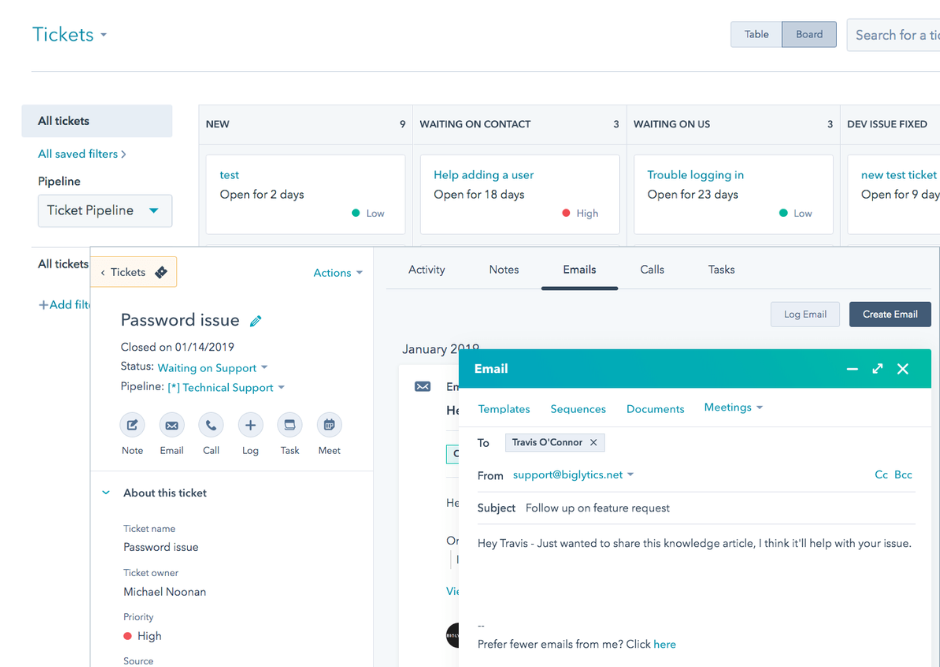Image resolution: width=940 pixels, height=667 pixels.
Task: Switch to the Notes tab
Action: (x=504, y=270)
